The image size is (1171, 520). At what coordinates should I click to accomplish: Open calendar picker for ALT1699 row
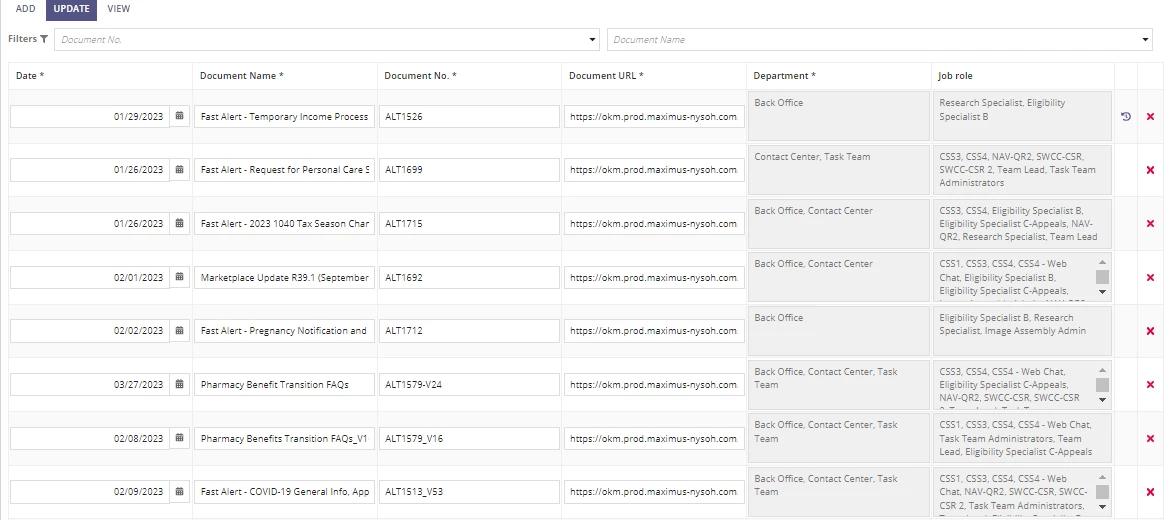(179, 170)
